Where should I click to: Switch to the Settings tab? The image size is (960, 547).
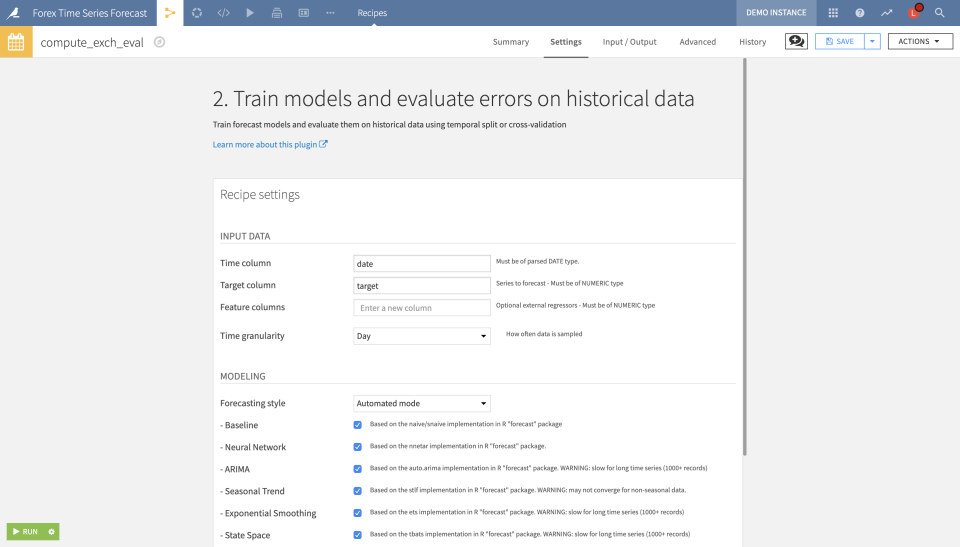click(x=566, y=42)
